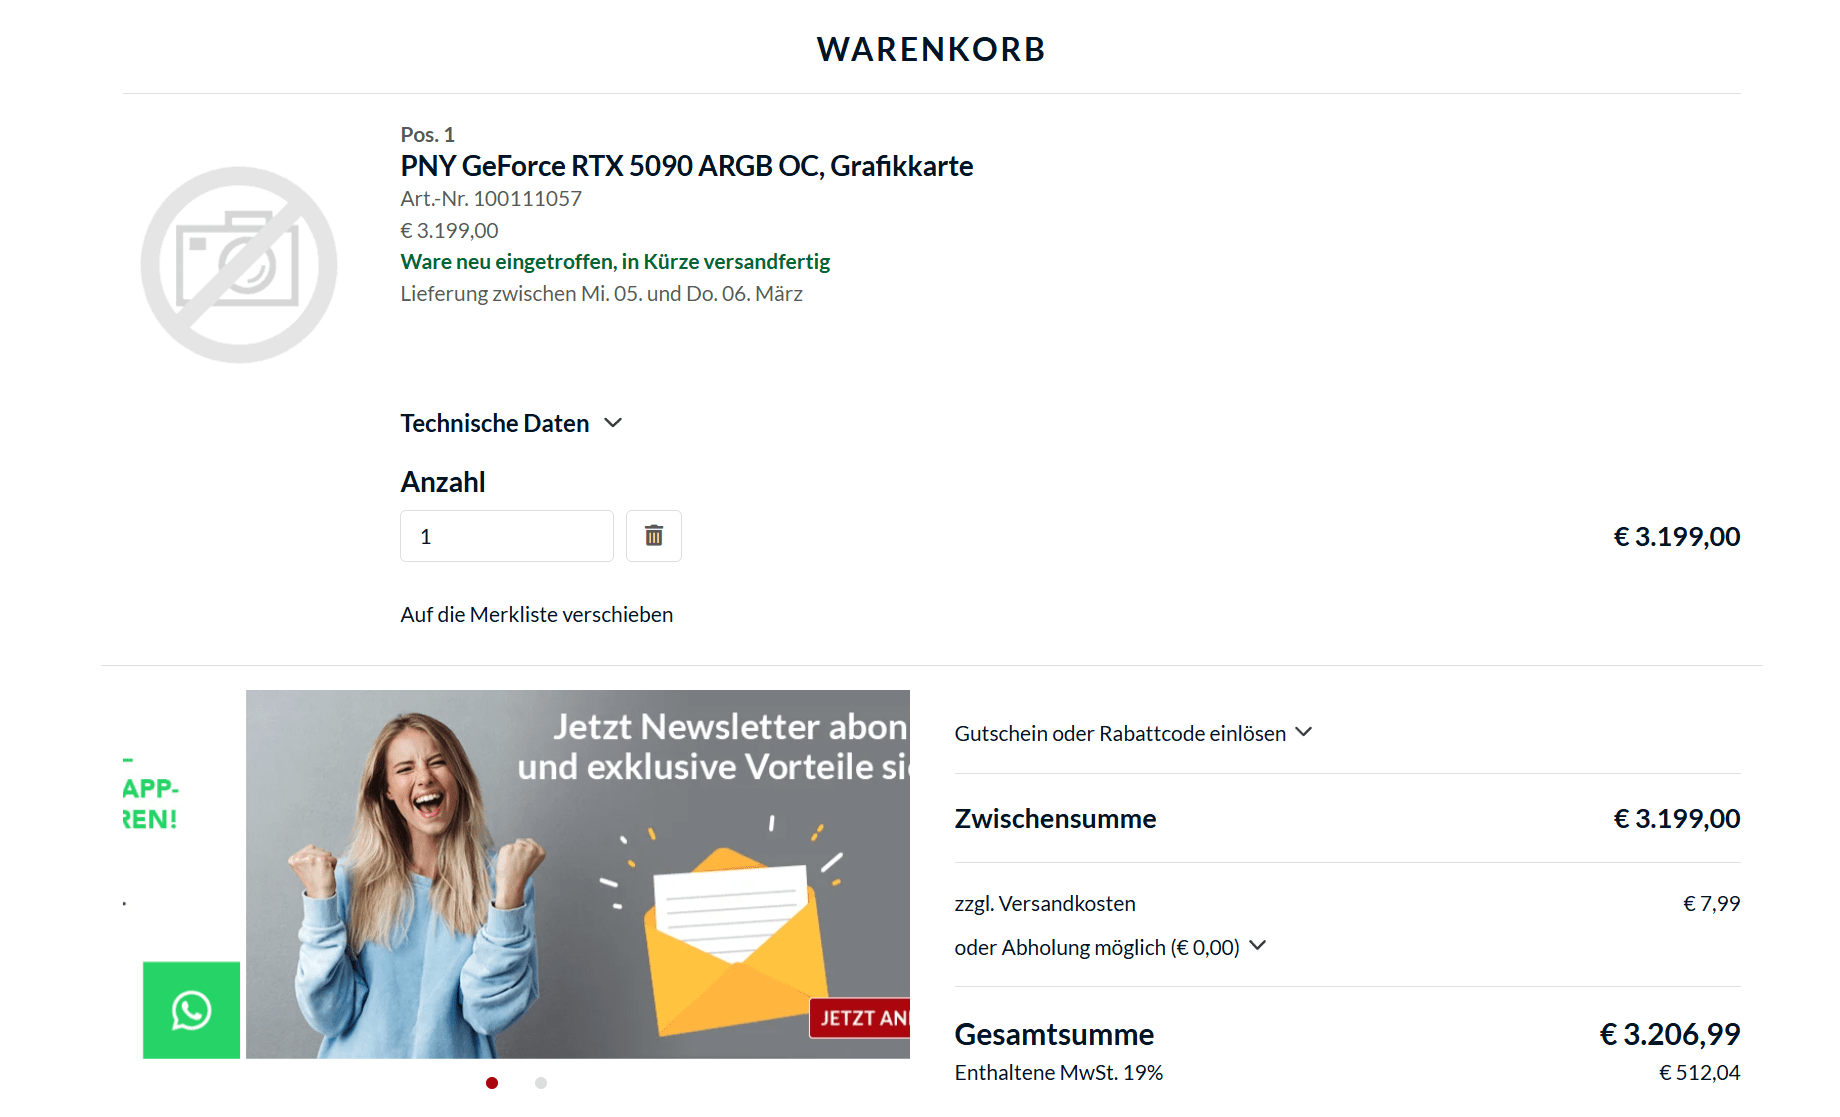Viewport: 1840px width, 1117px height.
Task: Delete item with the trash icon
Action: coord(654,536)
